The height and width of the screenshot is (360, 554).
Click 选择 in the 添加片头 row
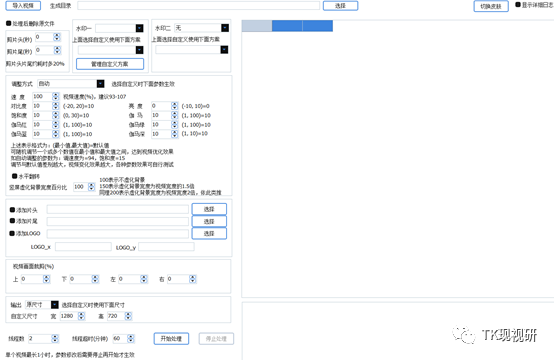coord(209,209)
